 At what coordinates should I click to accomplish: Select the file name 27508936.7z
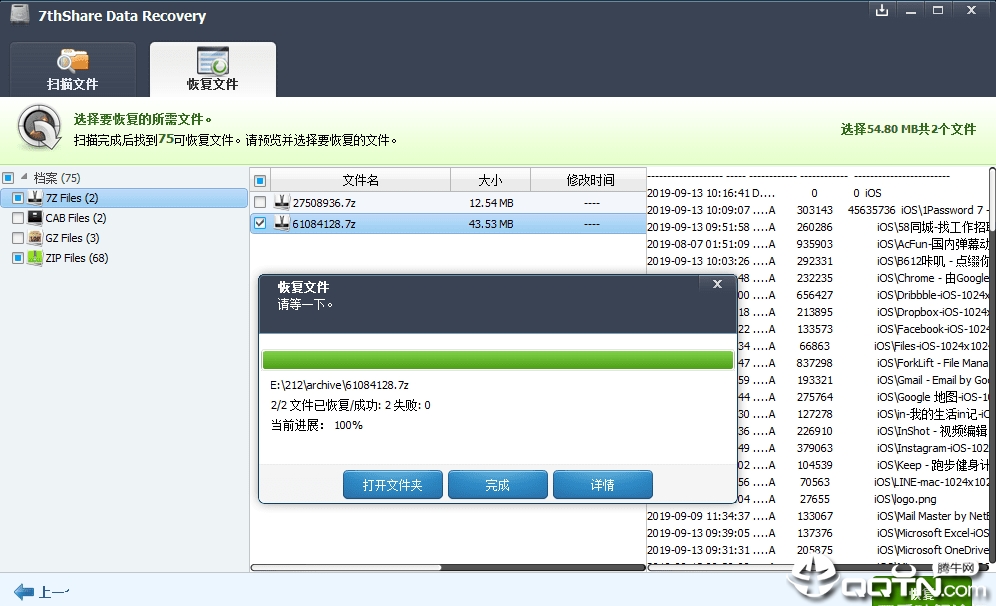pyautogui.click(x=324, y=203)
